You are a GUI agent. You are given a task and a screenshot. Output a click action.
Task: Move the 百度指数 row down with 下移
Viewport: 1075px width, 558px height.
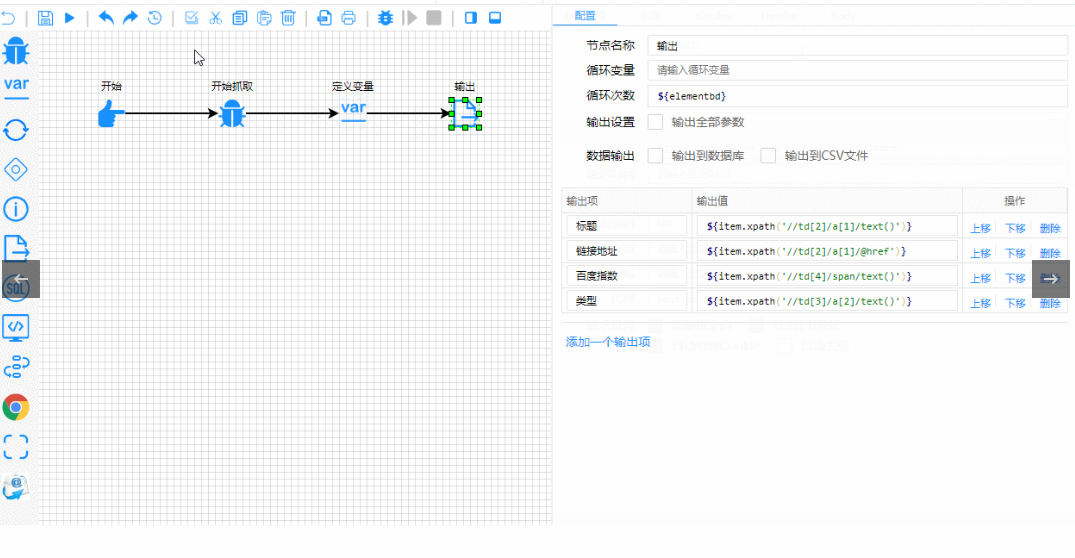(x=1015, y=278)
